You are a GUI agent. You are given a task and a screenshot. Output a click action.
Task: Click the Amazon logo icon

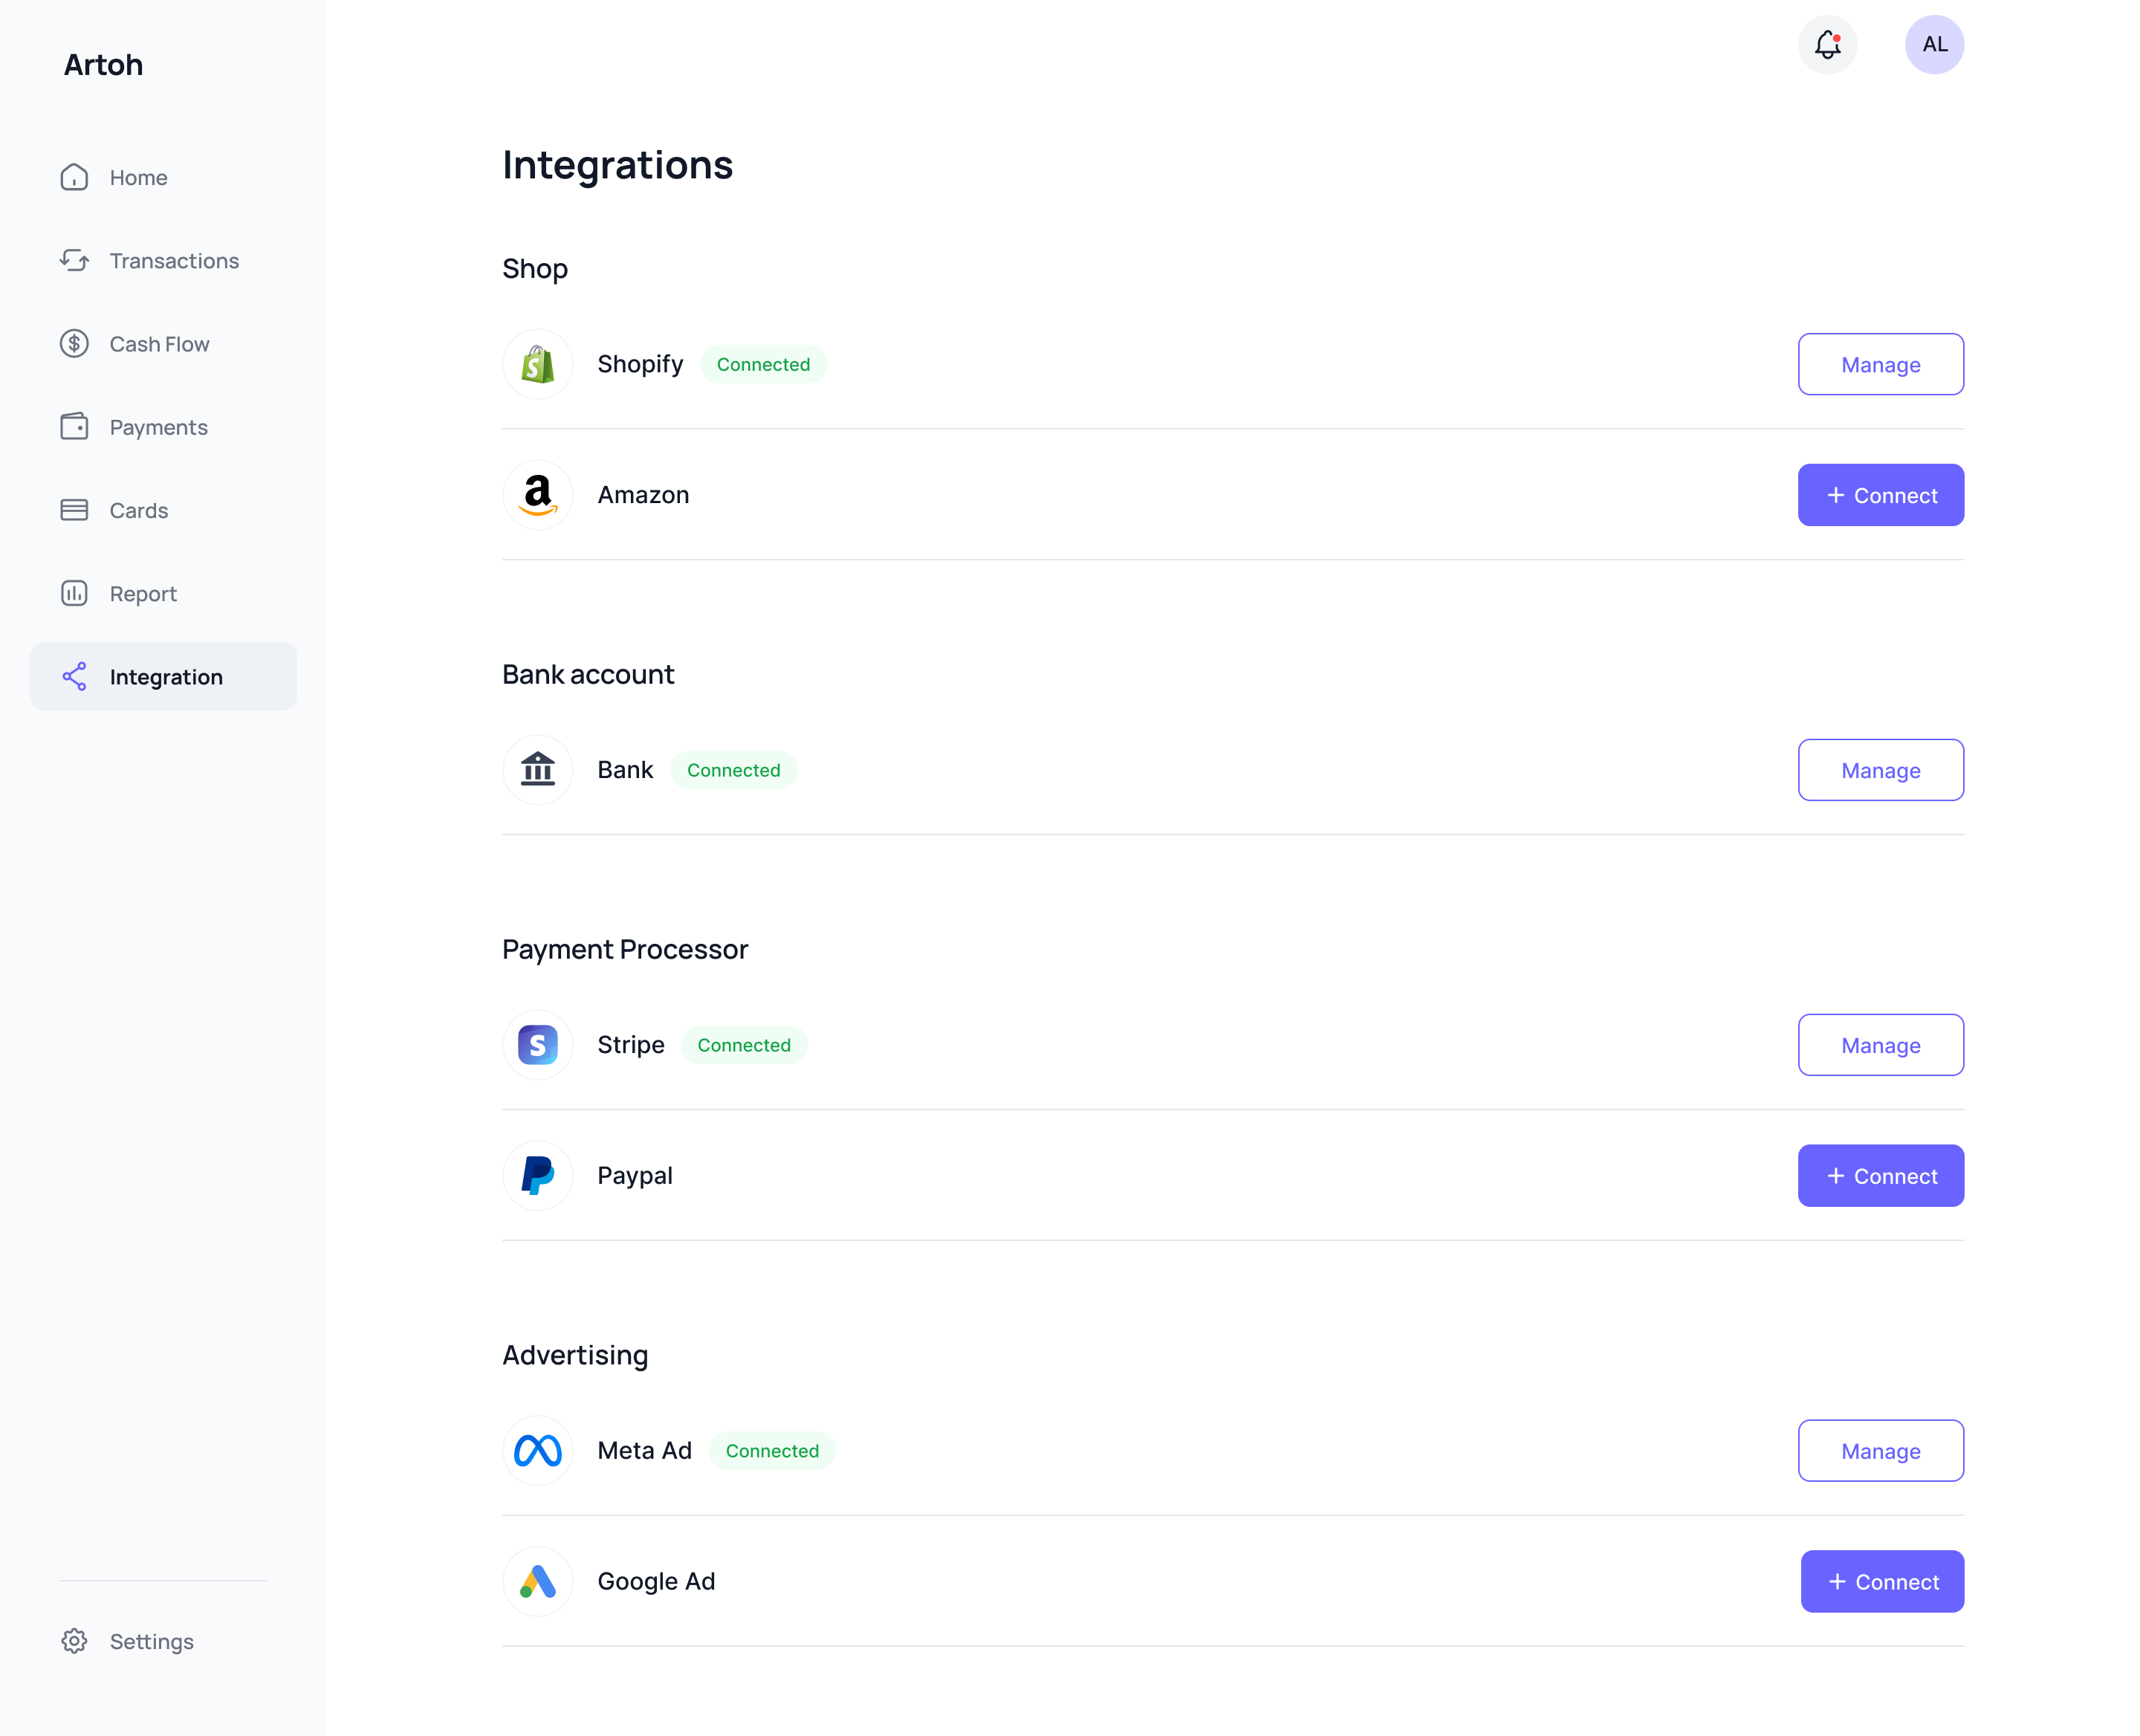(x=538, y=495)
